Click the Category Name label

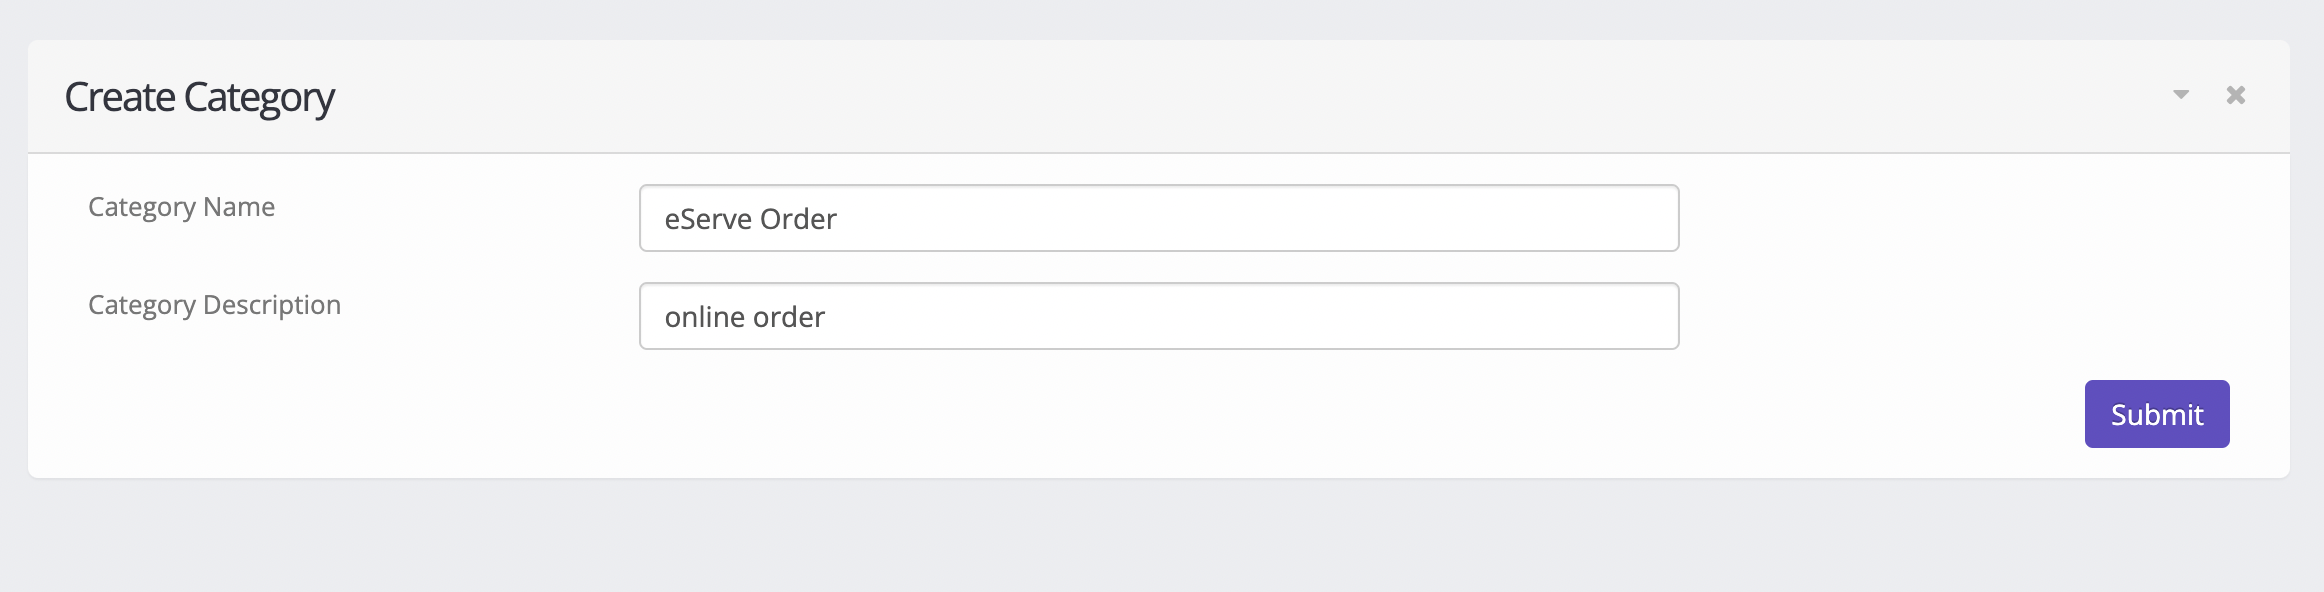[181, 207]
